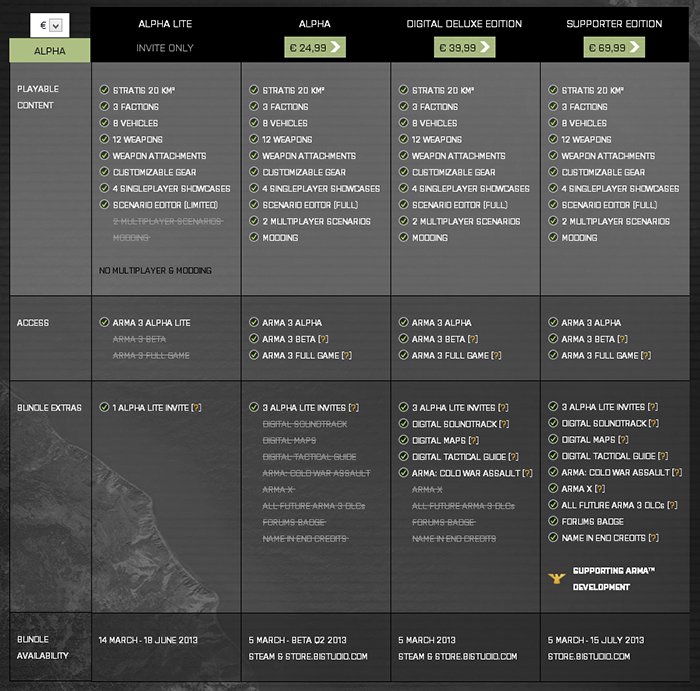Open the € currency dropdown

(x=50, y=25)
